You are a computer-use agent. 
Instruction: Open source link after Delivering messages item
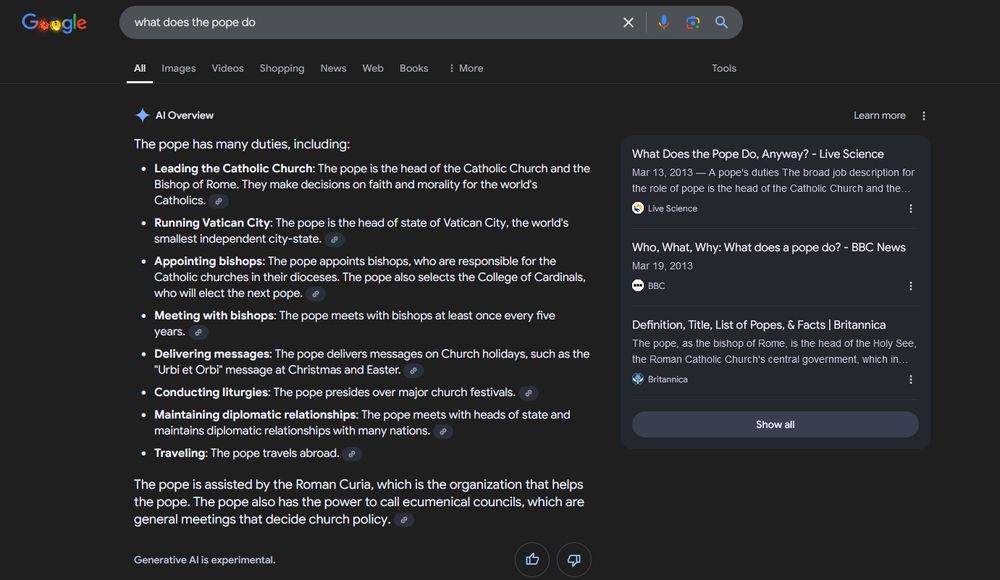(x=413, y=370)
